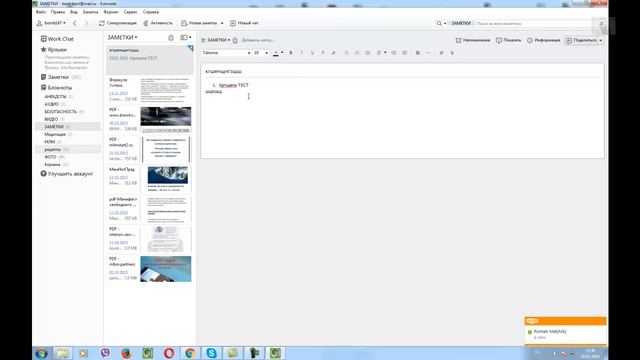Open the ЗАМЕТКИ note list header dropdown
Image resolution: width=640 pixels, height=360 pixels.
(x=122, y=37)
